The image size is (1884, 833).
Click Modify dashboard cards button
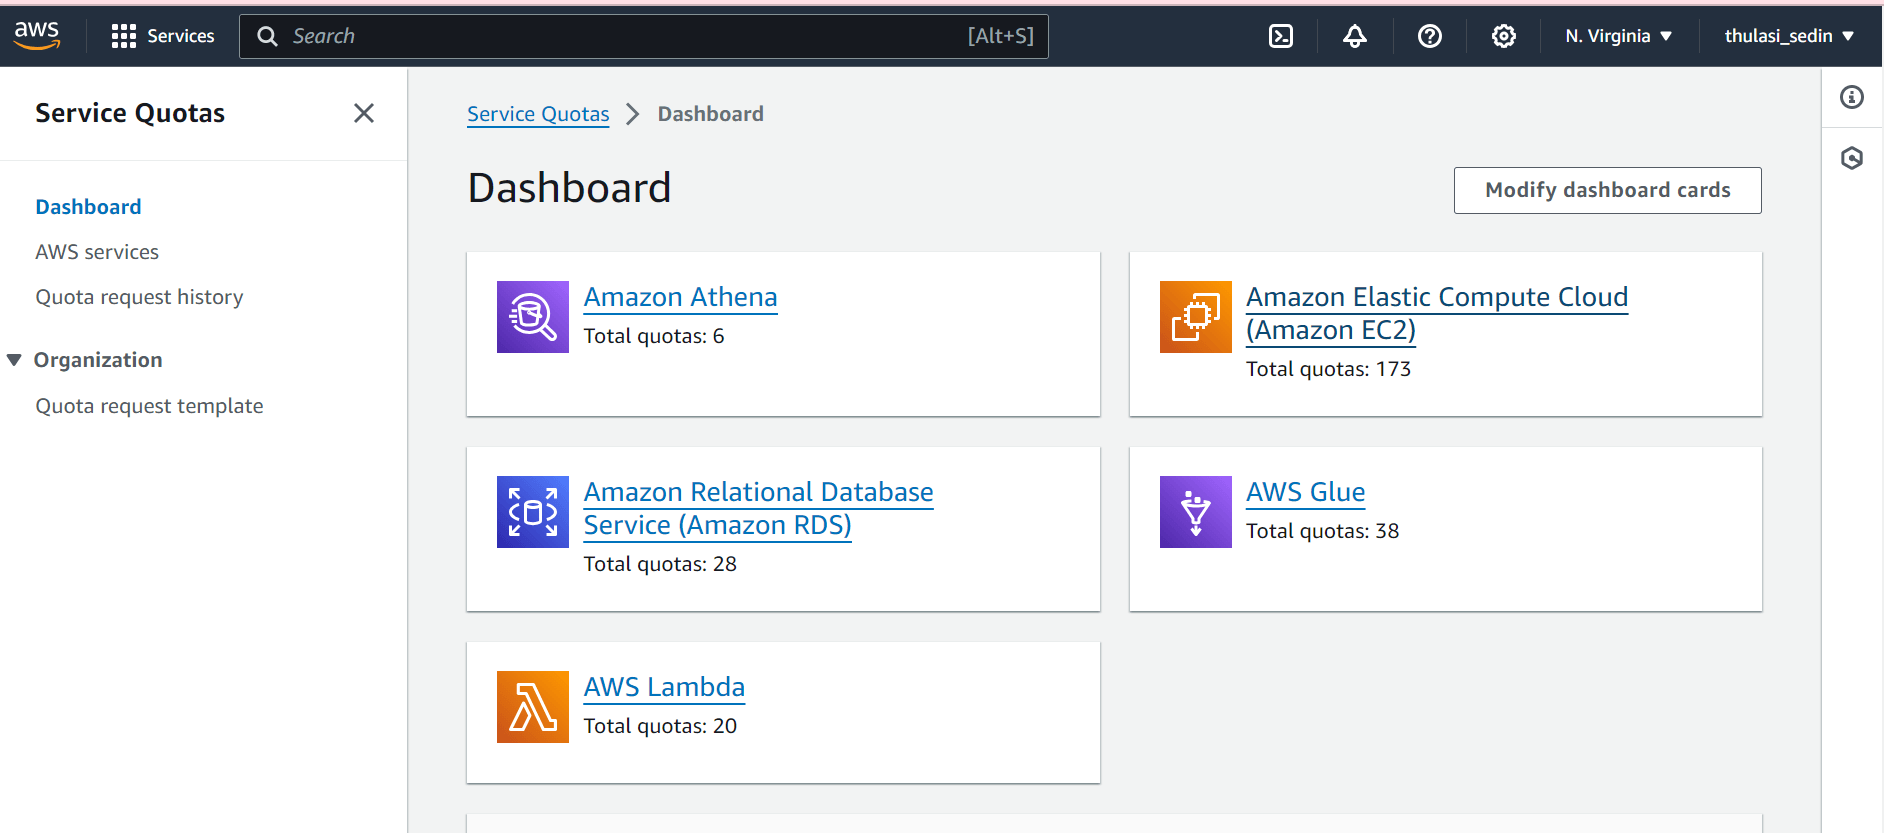coord(1607,190)
